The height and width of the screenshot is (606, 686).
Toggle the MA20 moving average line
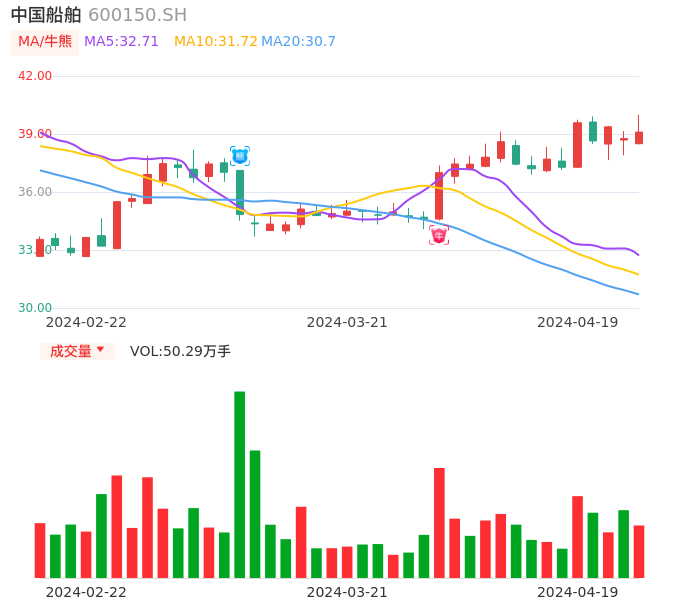pos(298,42)
